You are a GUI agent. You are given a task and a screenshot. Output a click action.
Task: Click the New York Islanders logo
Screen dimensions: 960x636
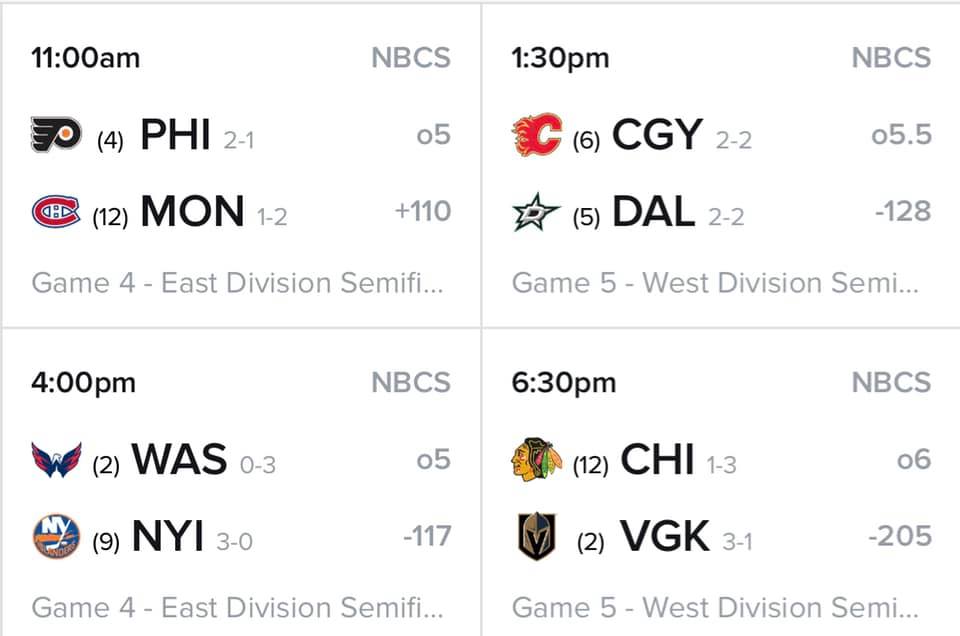point(56,536)
